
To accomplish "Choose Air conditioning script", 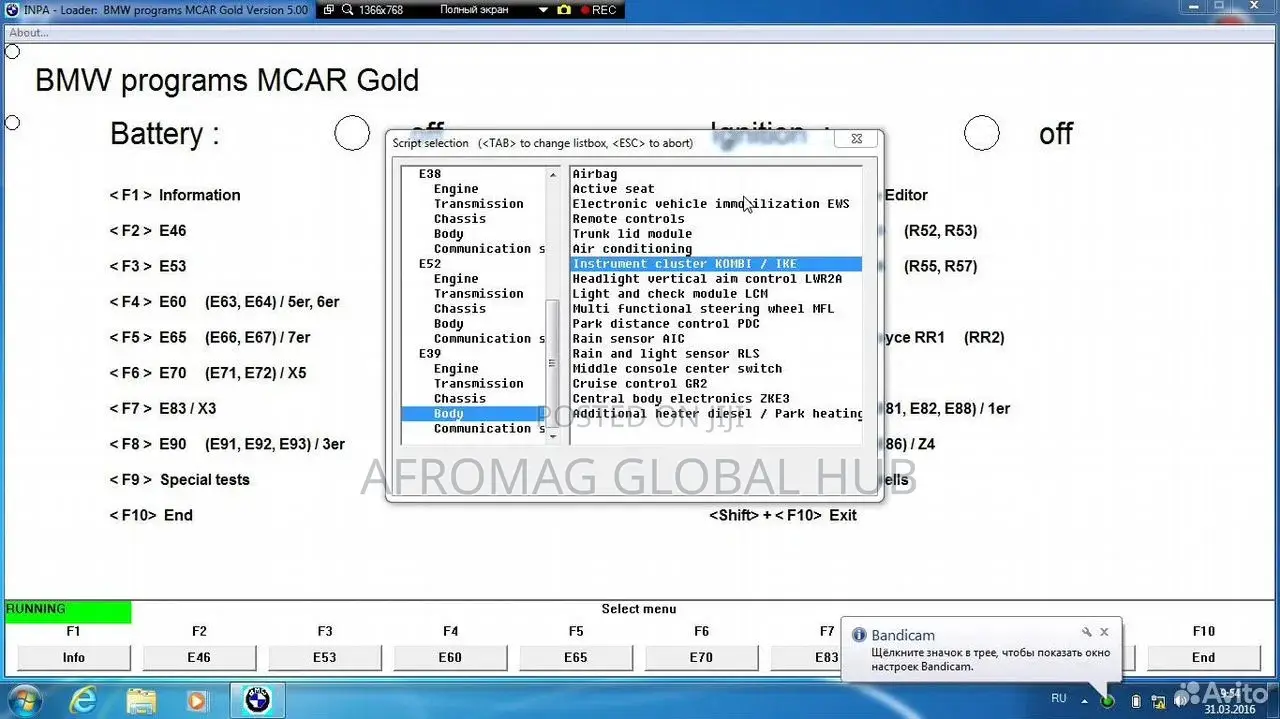I will point(632,249).
